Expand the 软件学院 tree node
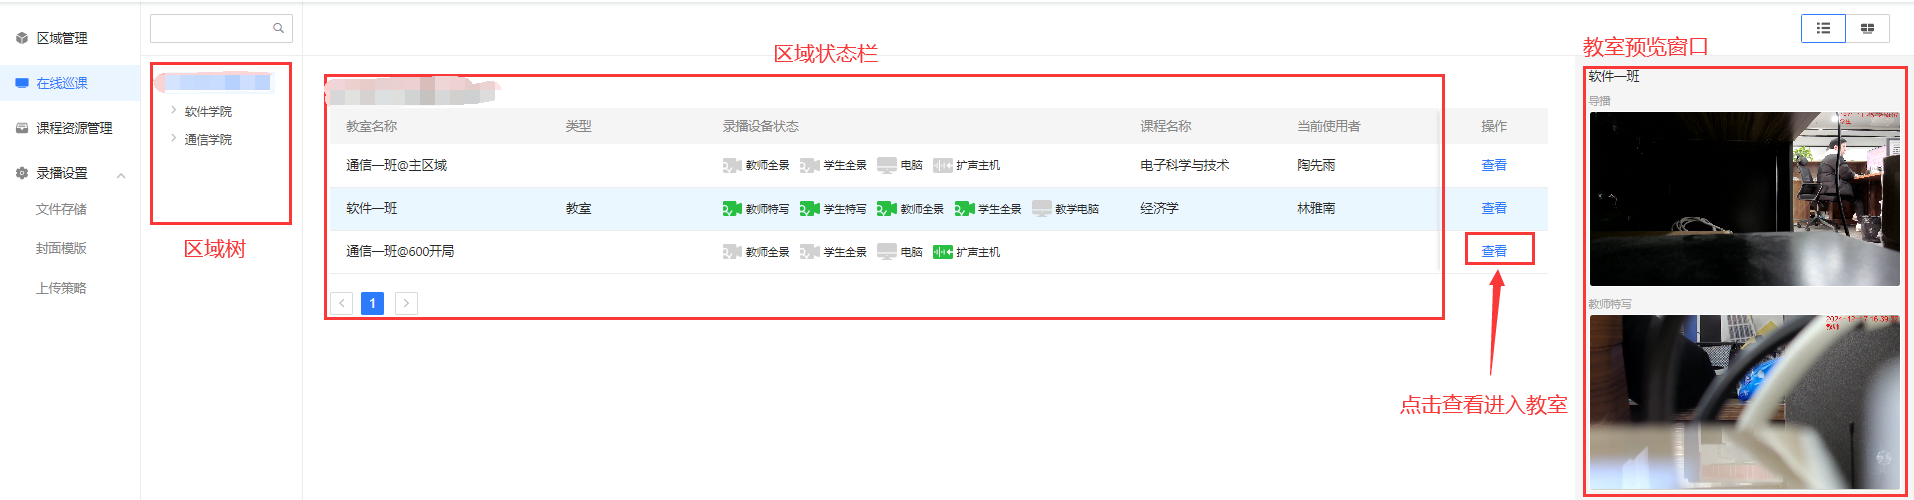This screenshot has height=500, width=1914. (174, 111)
